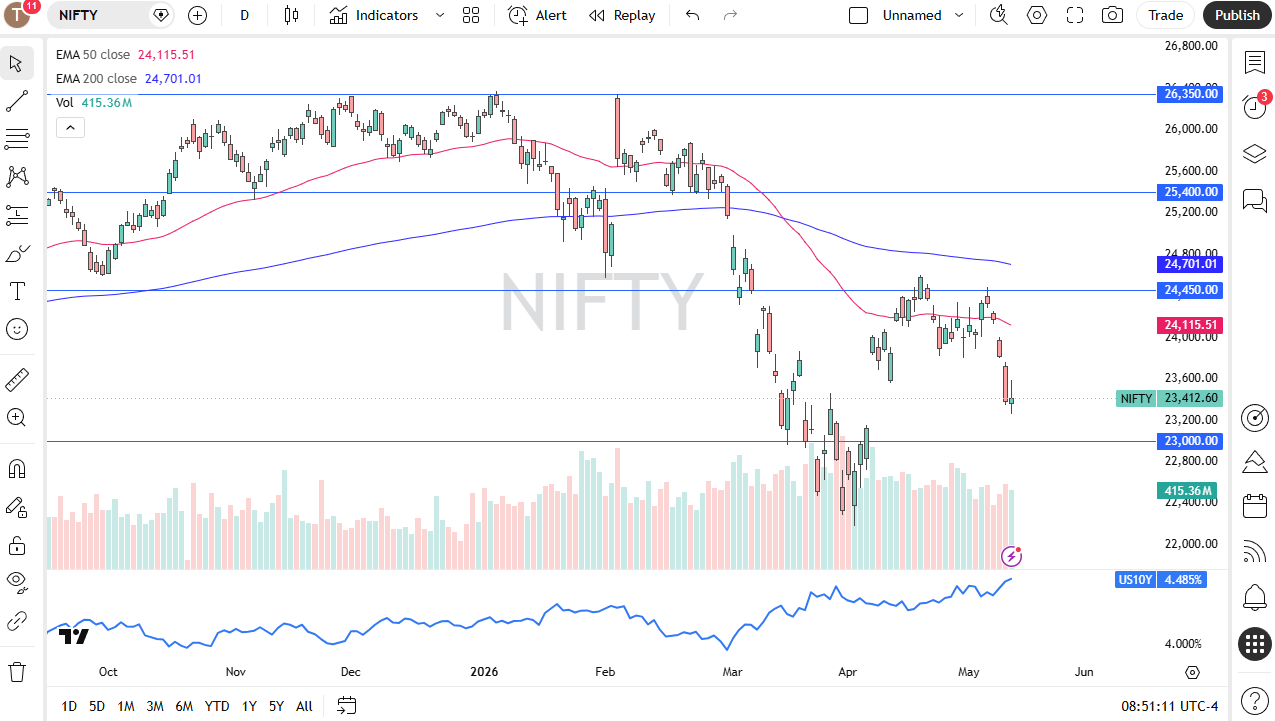Open the mountain pine icon in sidebar

pyautogui.click(x=1254, y=461)
